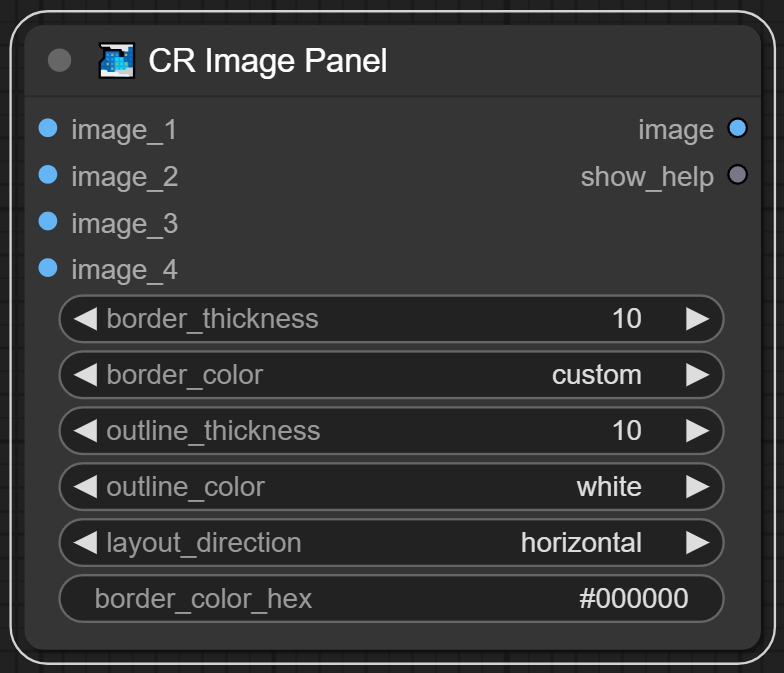
Task: Click the image output connector dot
Action: point(737,128)
